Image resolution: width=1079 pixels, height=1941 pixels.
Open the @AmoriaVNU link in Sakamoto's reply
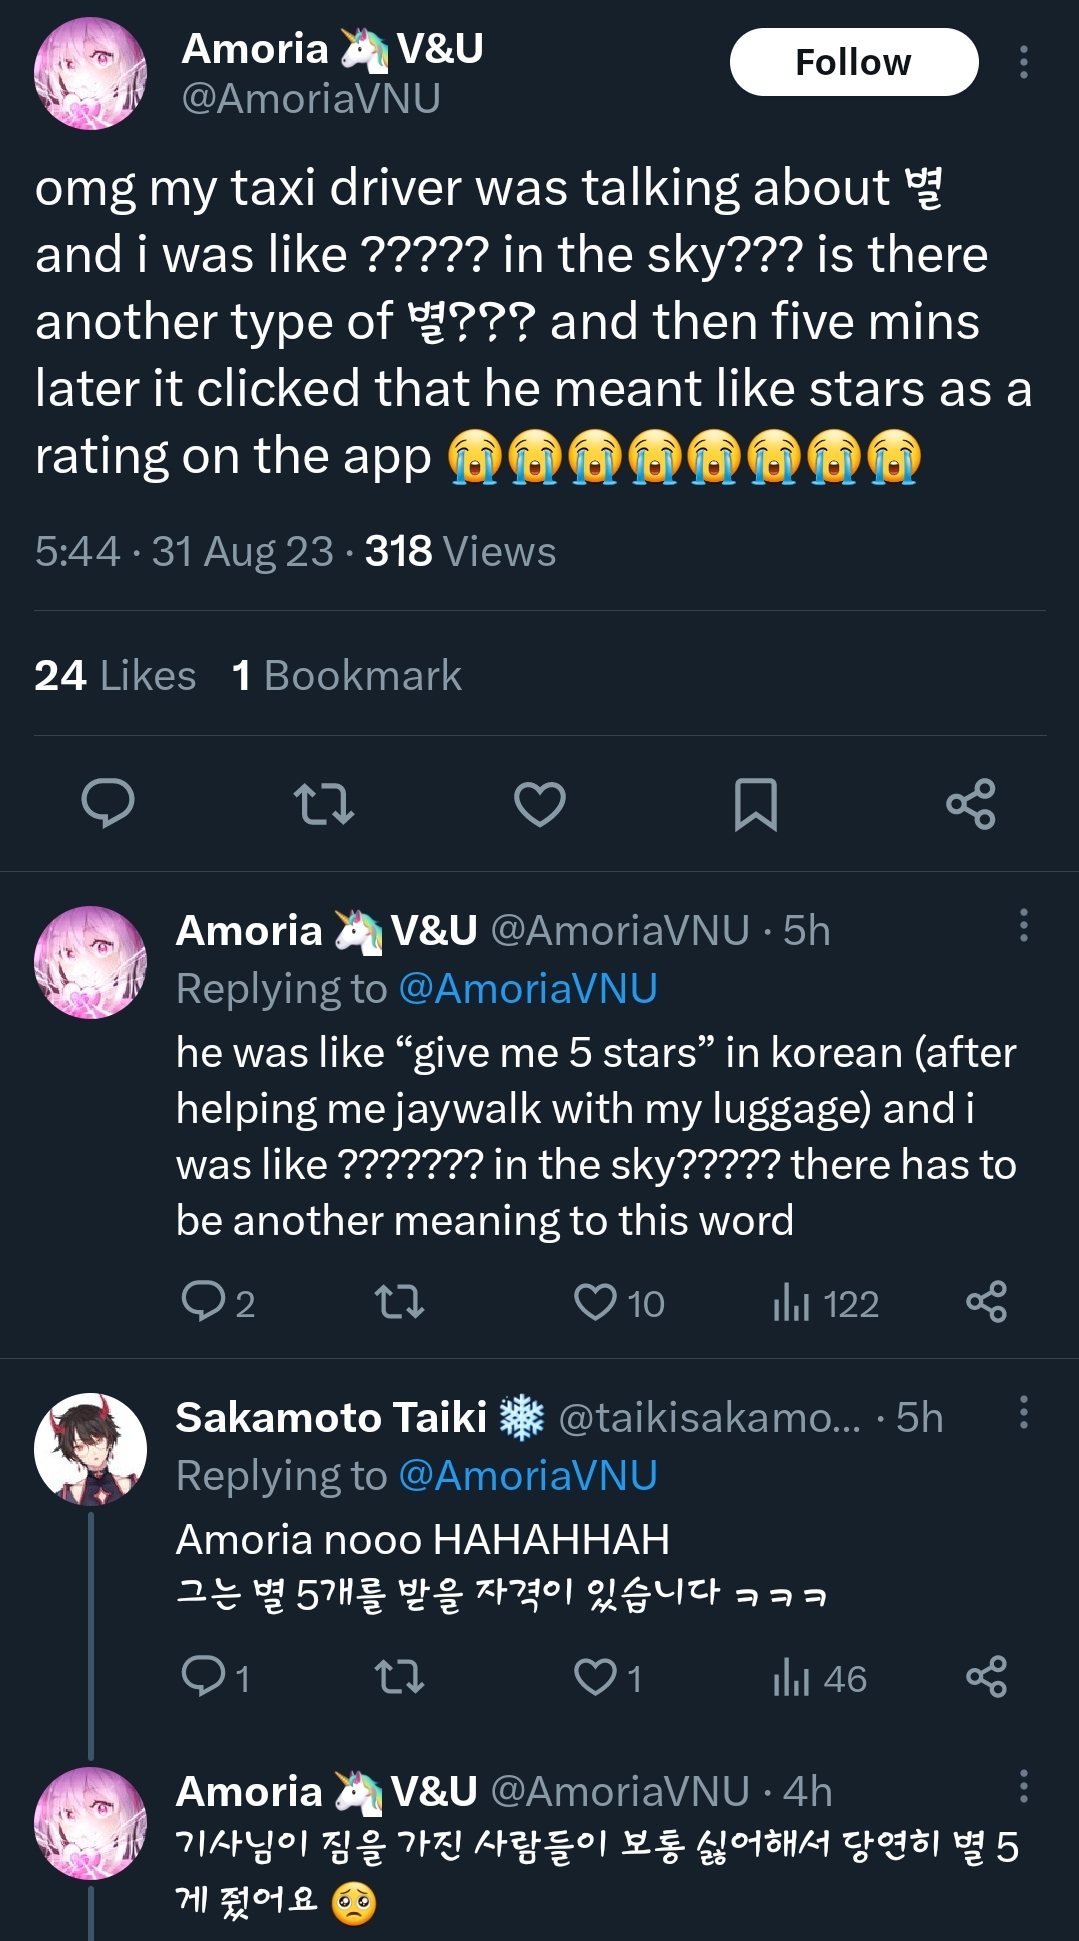point(528,1475)
